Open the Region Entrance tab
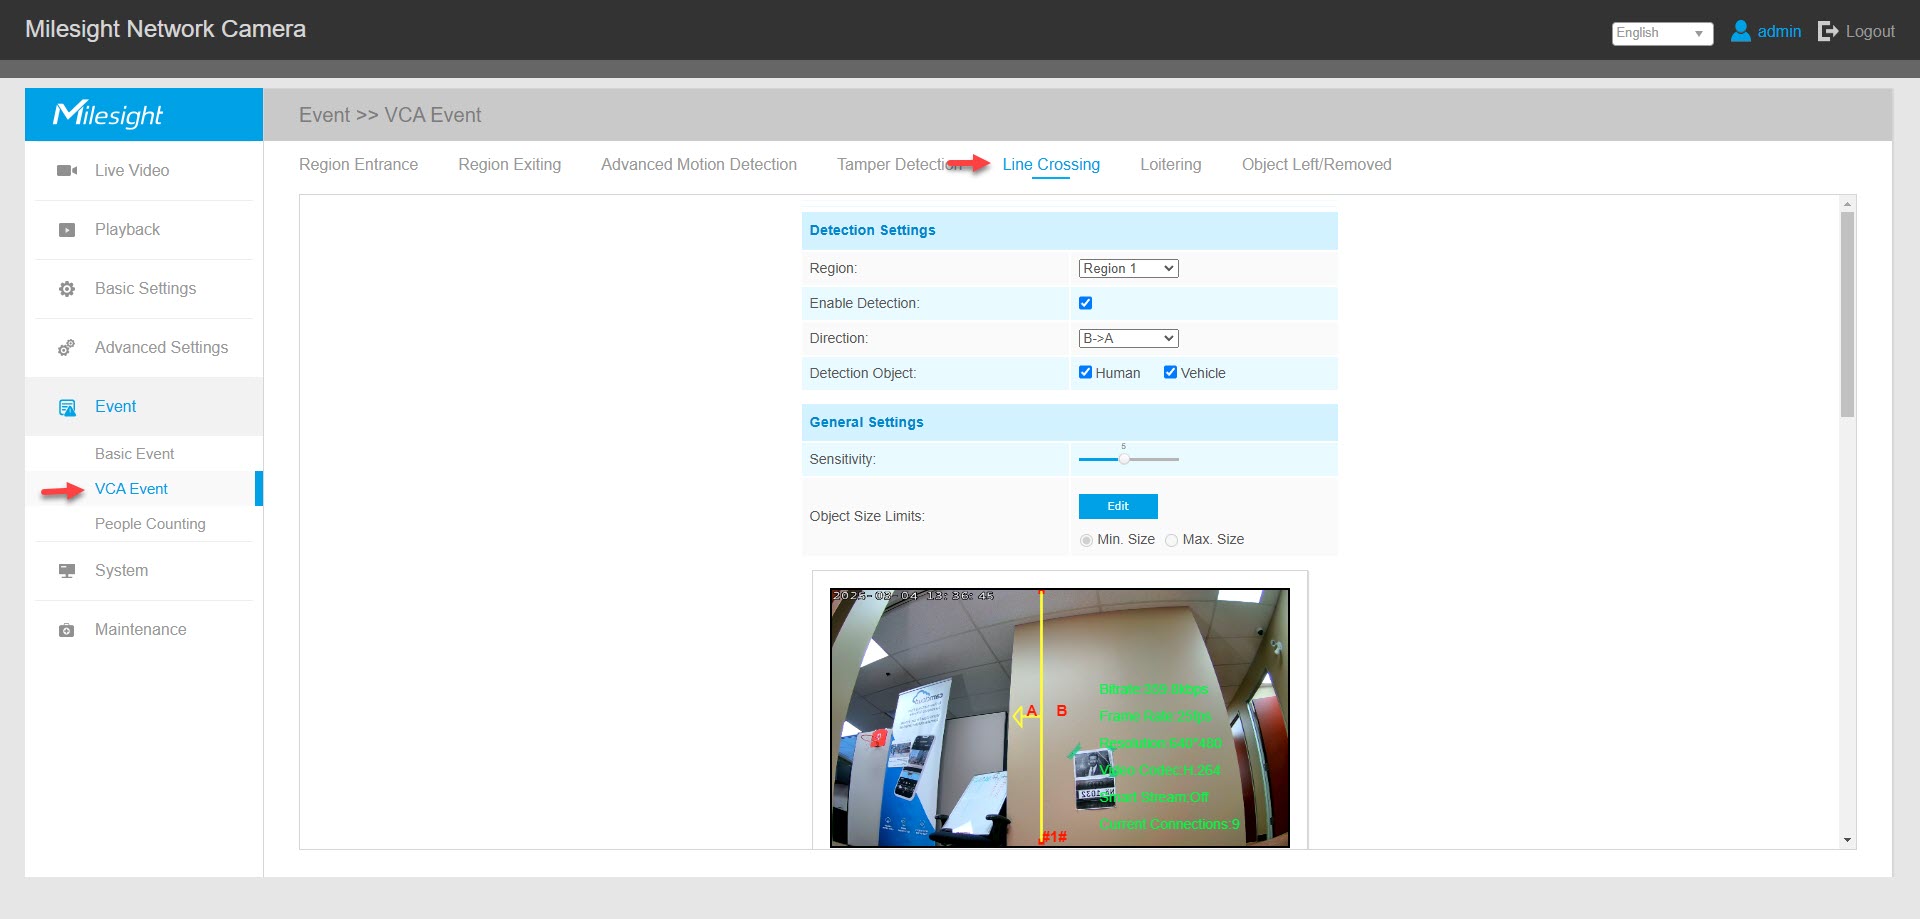This screenshot has width=1920, height=919. [x=357, y=164]
